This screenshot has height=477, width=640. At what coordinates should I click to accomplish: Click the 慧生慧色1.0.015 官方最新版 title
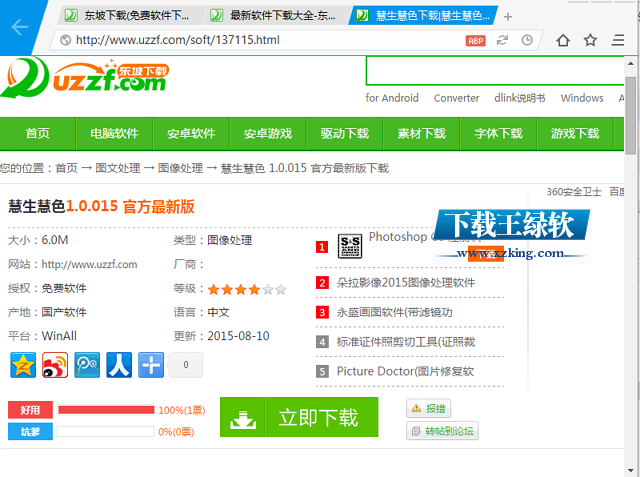pyautogui.click(x=101, y=206)
